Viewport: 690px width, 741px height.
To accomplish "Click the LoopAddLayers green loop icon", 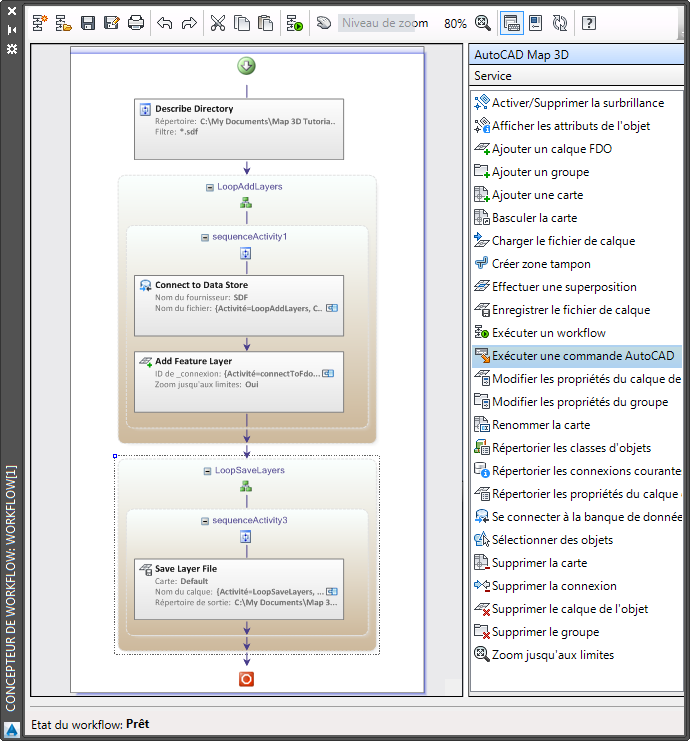I will [246, 203].
